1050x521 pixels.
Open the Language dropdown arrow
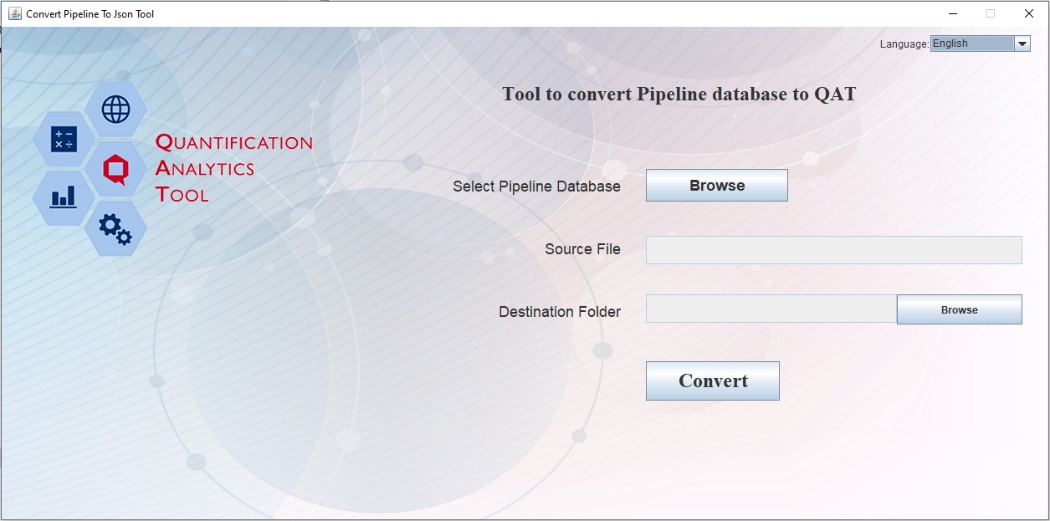(x=1022, y=44)
